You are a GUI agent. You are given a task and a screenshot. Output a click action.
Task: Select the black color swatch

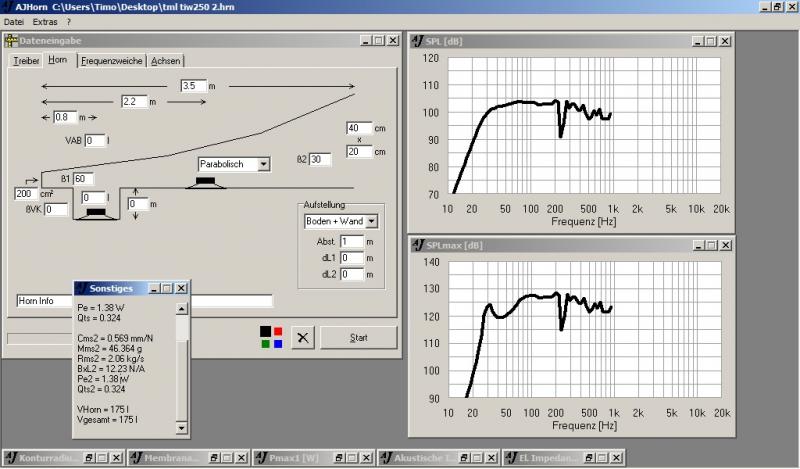[265, 331]
